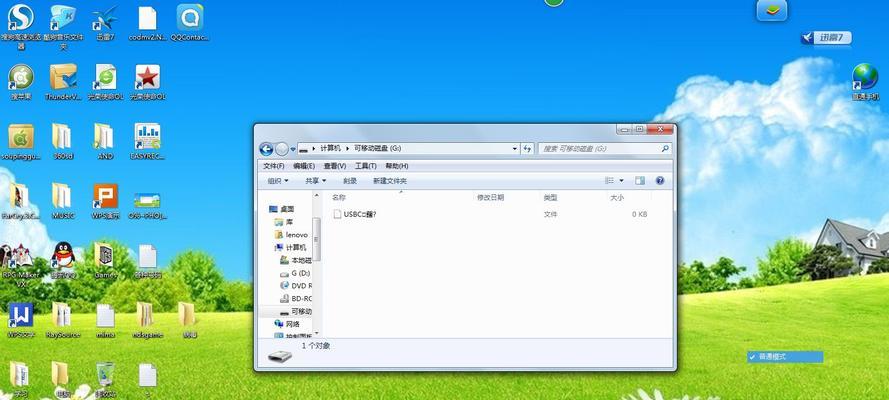The height and width of the screenshot is (400, 889).
Task: Refresh the Explorer address bar
Action: point(528,148)
